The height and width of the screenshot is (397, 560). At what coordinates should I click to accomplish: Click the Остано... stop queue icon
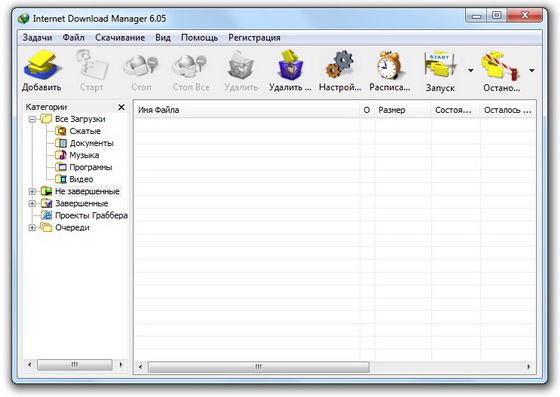click(x=501, y=65)
